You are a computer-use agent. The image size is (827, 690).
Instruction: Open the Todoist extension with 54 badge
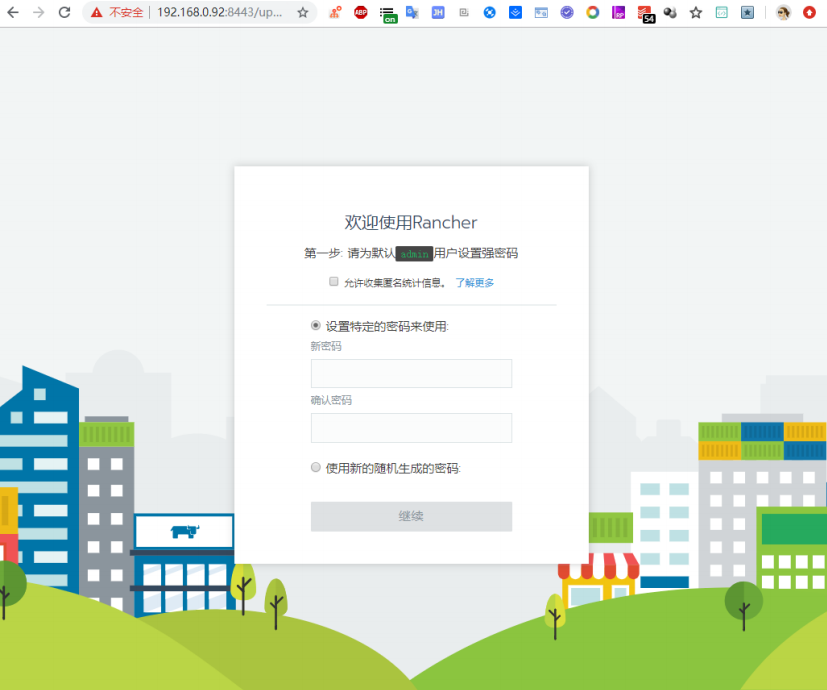646,14
